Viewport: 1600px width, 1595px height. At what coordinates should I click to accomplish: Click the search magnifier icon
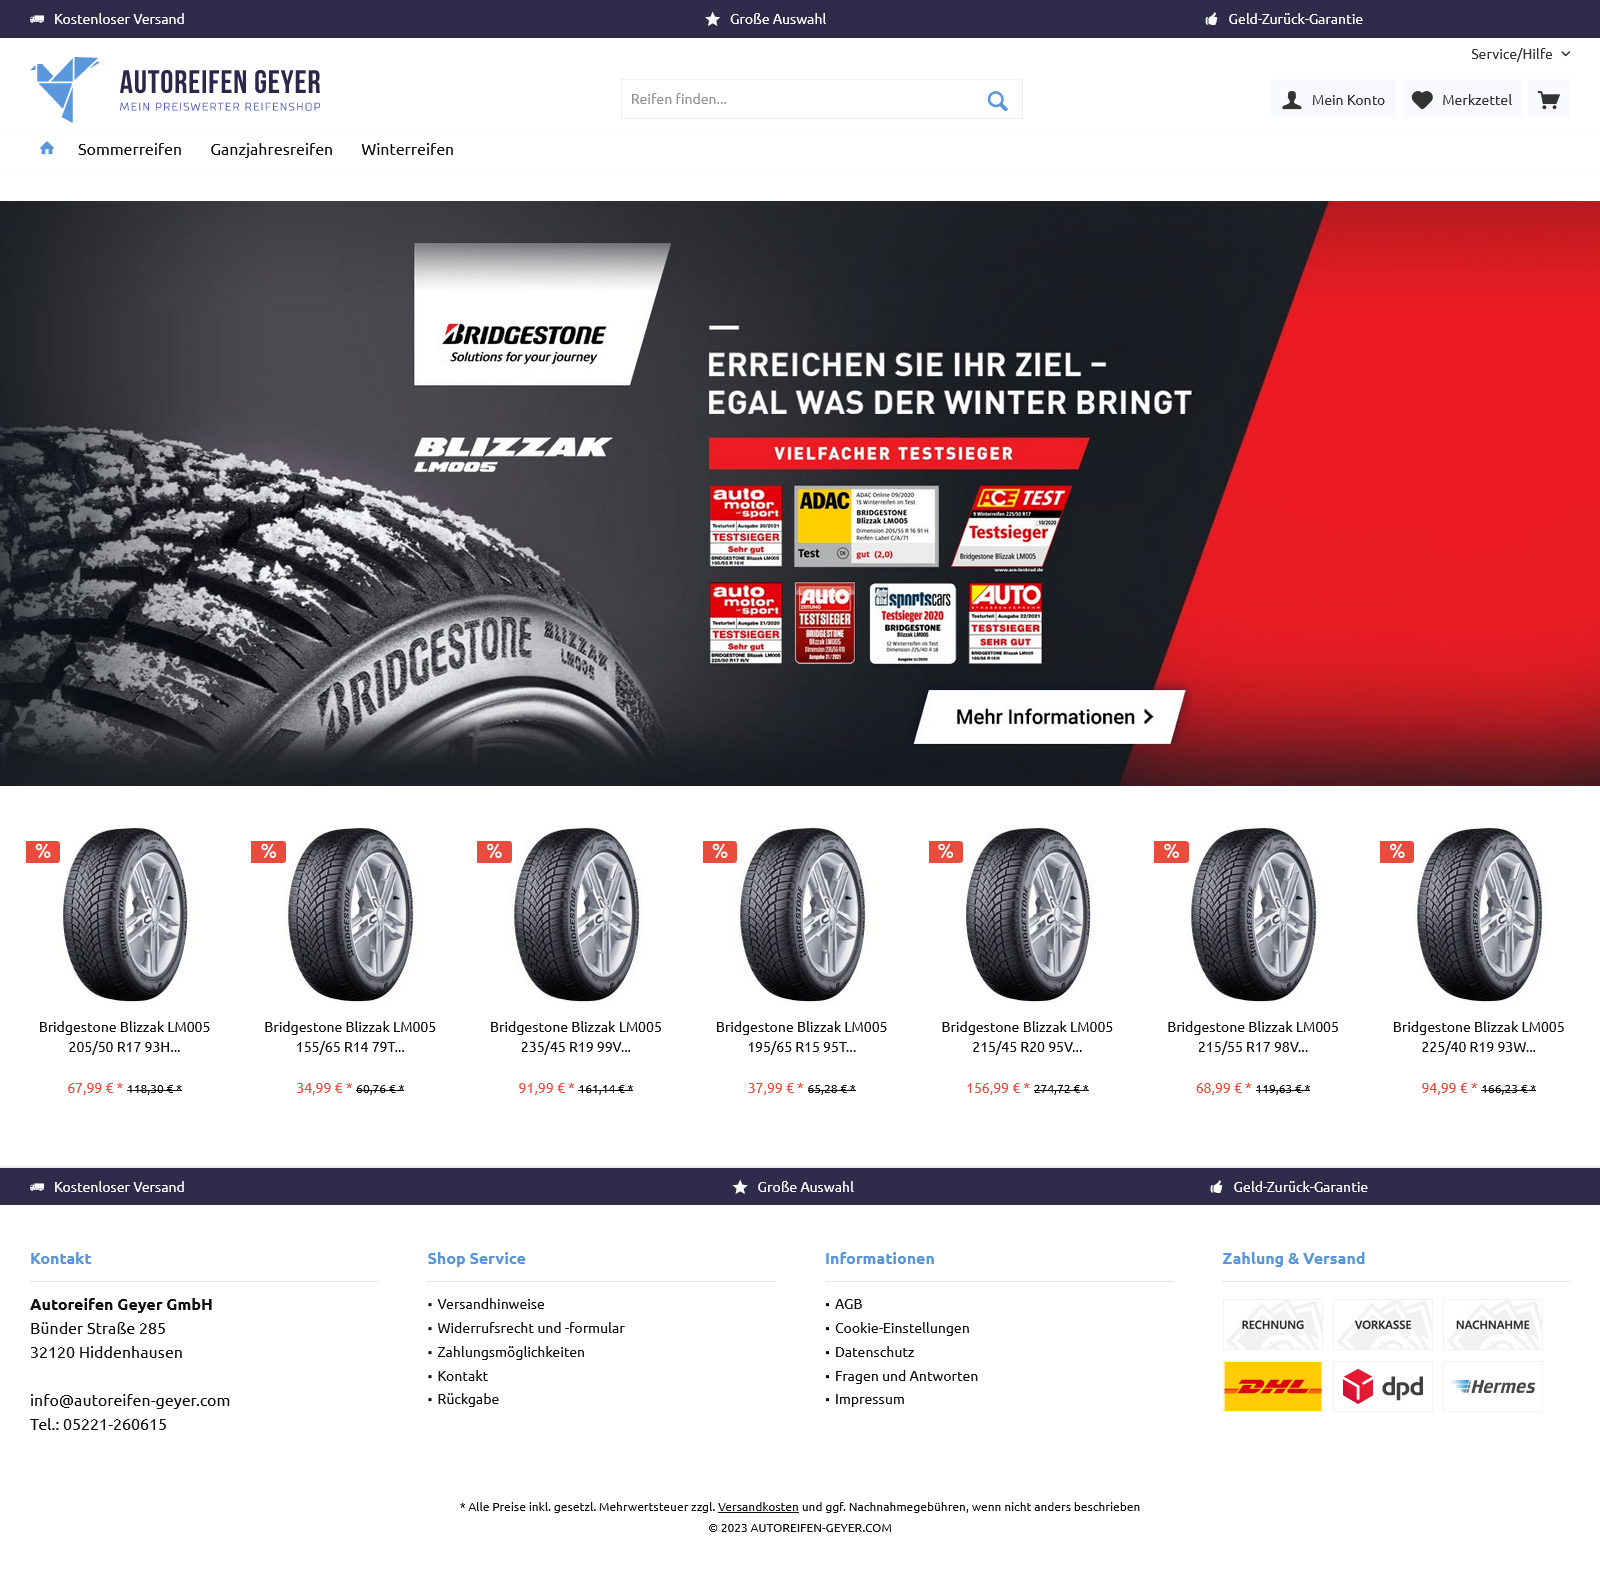pos(997,100)
